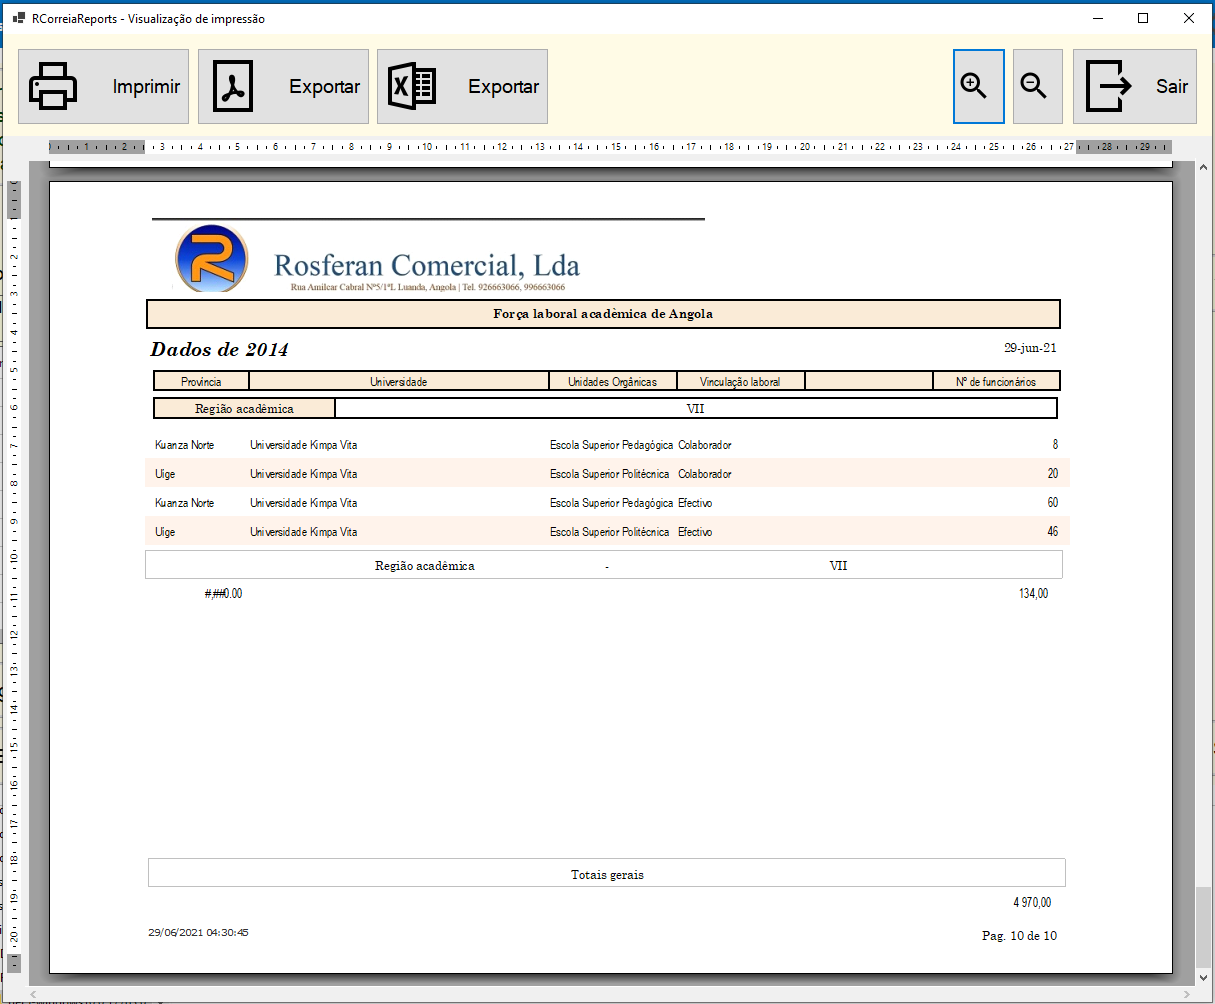The width and height of the screenshot is (1215, 1004).
Task: Click the Sair button label
Action: pyautogui.click(x=1171, y=87)
